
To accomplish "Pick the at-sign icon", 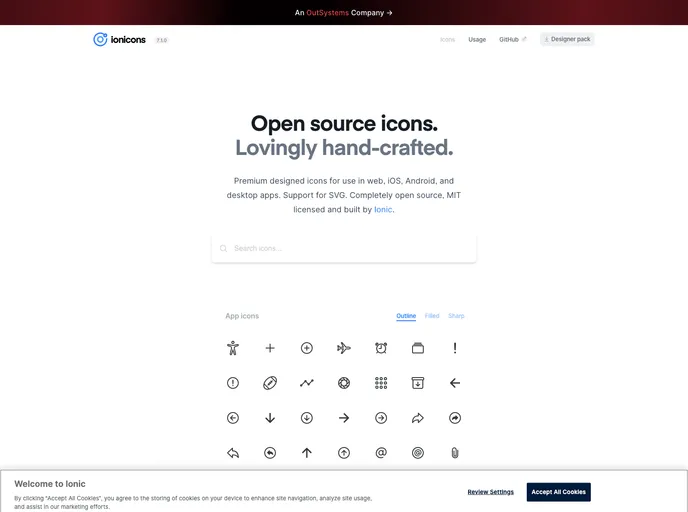I will [381, 453].
